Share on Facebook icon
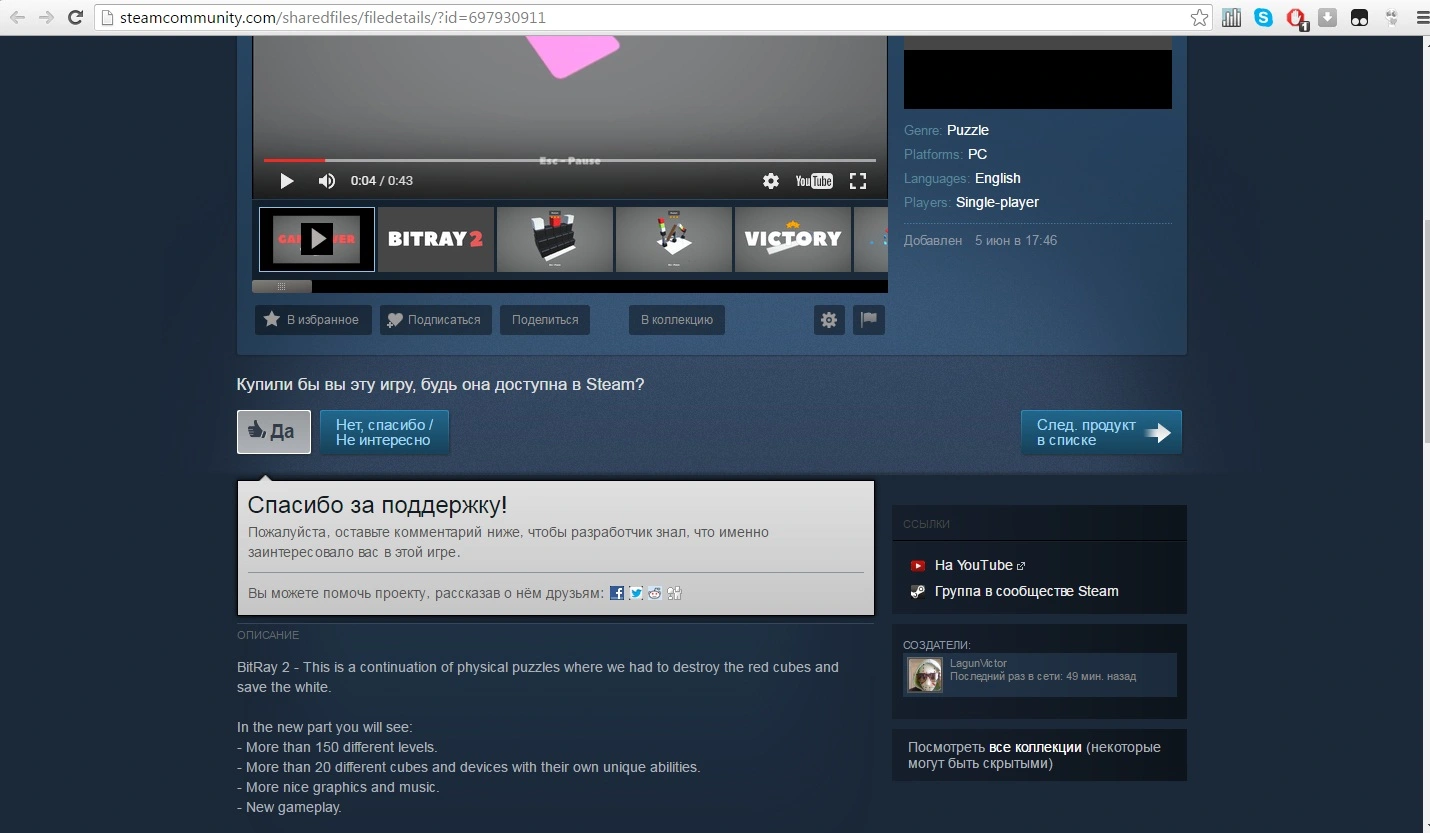 (x=617, y=593)
